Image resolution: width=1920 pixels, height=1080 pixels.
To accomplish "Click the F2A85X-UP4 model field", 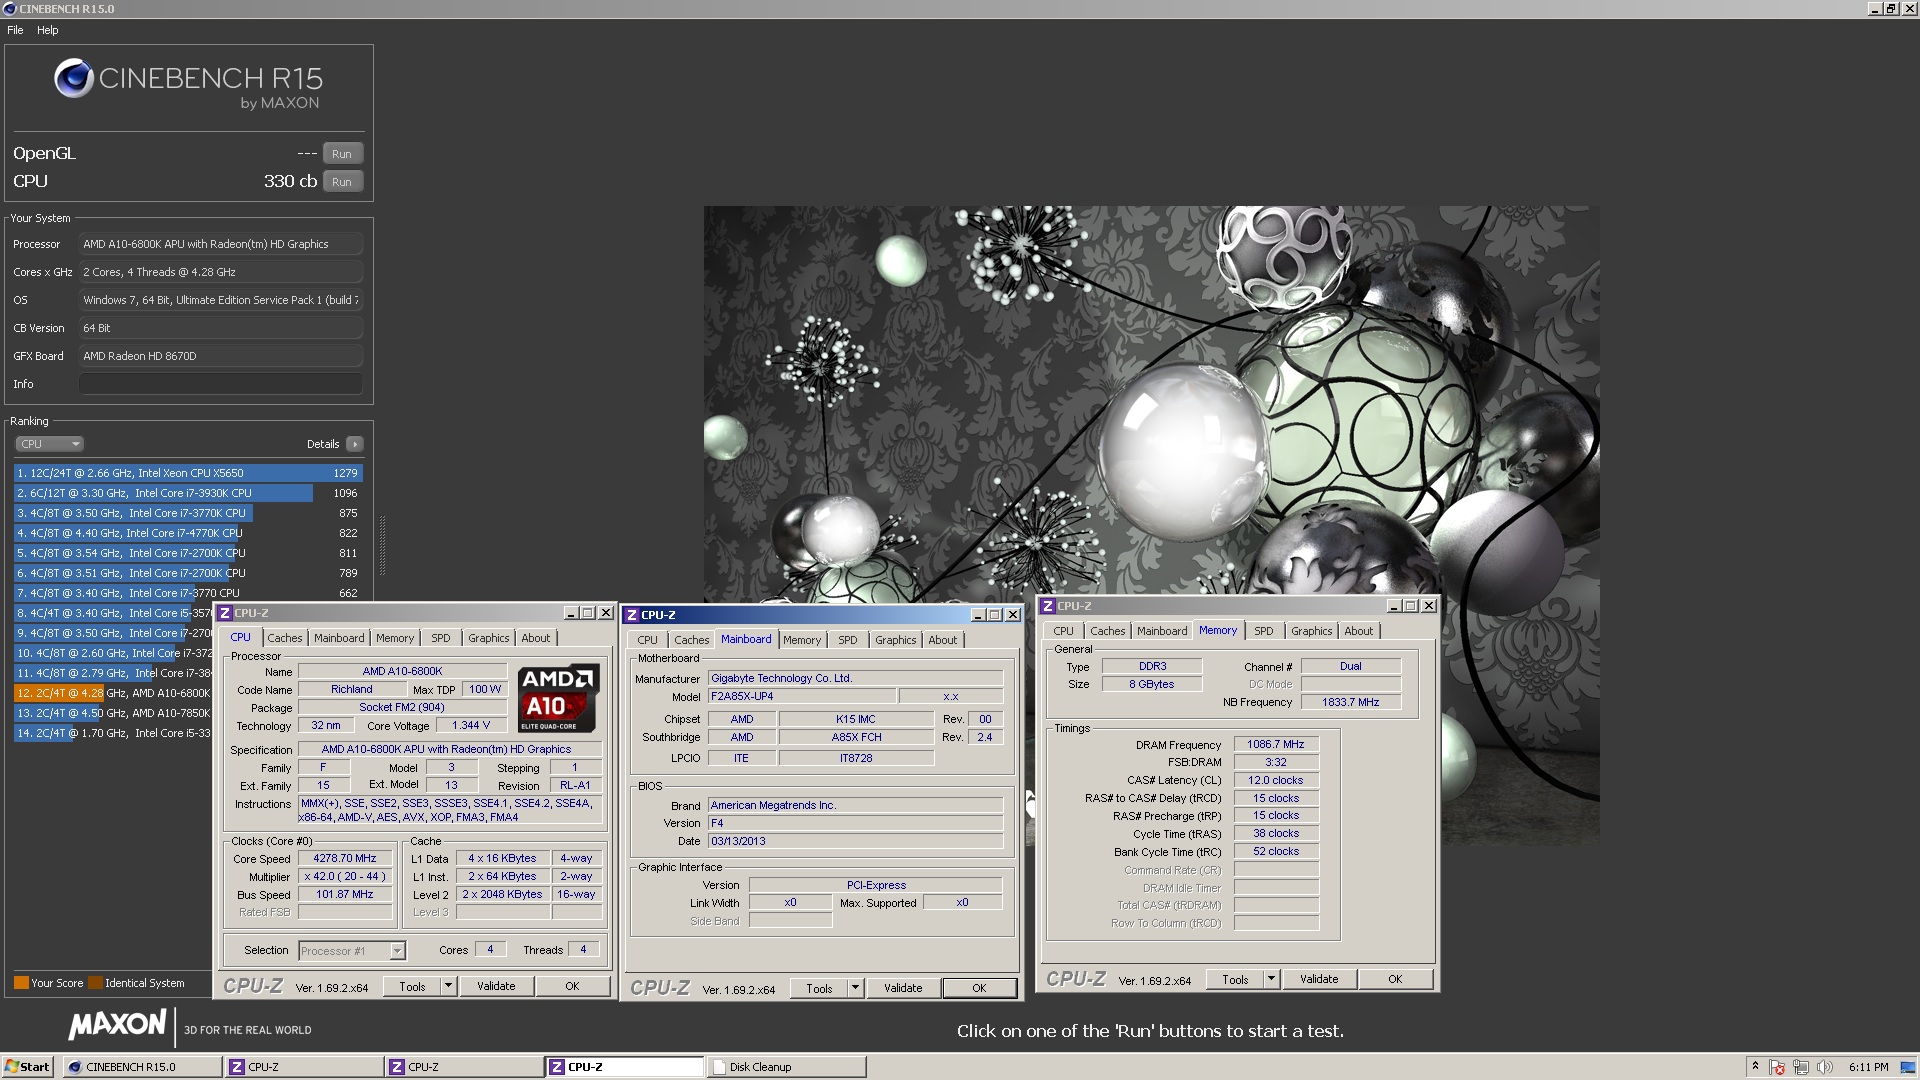I will (x=801, y=697).
